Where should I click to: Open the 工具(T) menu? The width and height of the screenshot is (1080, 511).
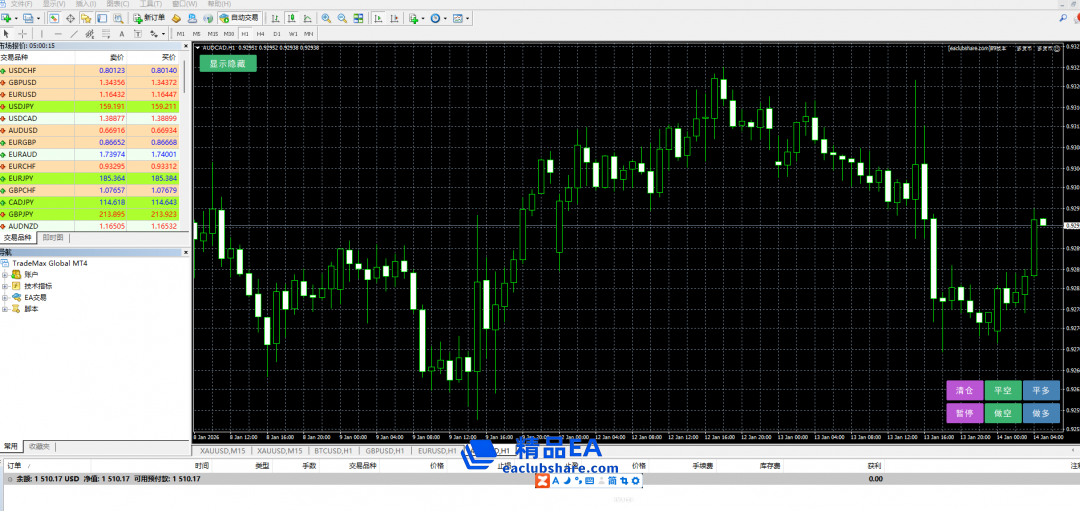151,4
